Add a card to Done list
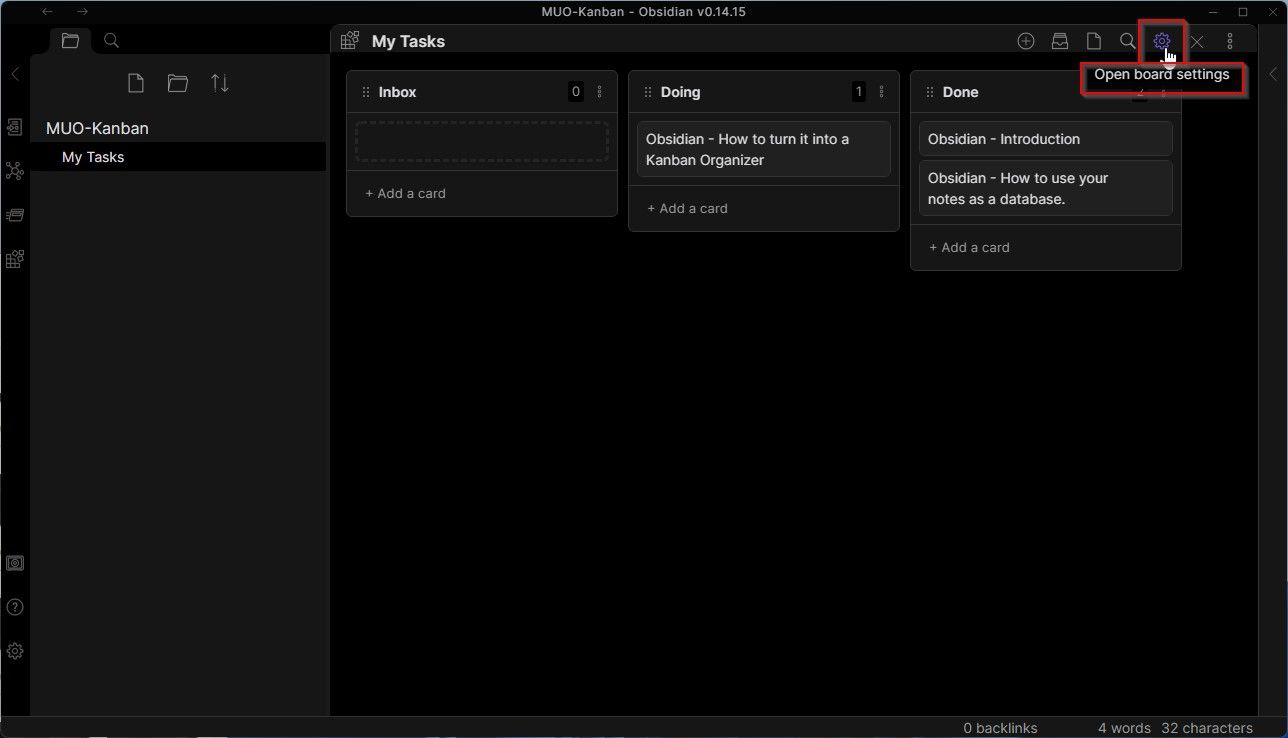Image resolution: width=1288 pixels, height=738 pixels. 969,247
